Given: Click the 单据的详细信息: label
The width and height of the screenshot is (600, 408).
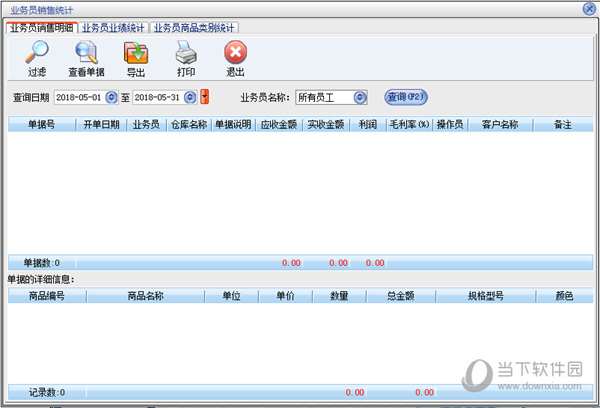Looking at the screenshot, I should click(41, 279).
